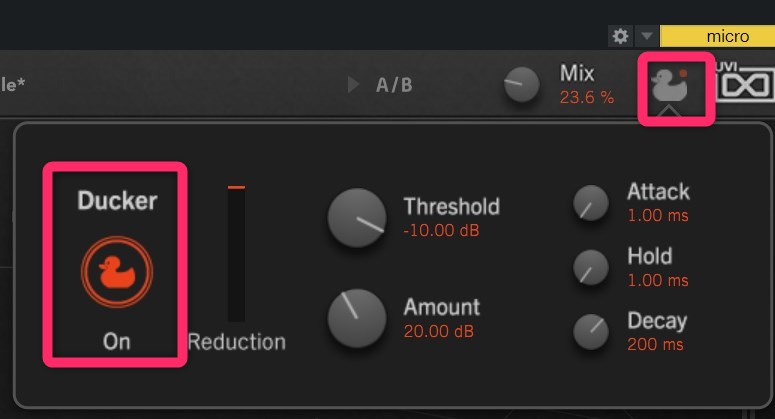Click the Amount value 20.00 dB

click(x=438, y=331)
